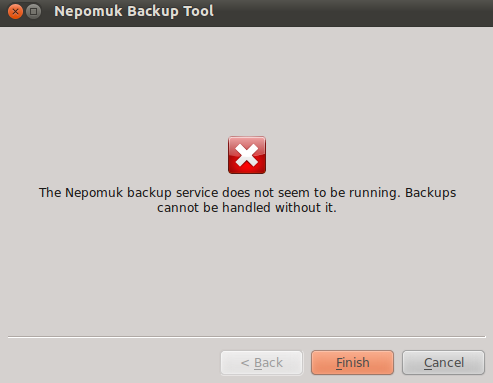Click the blank area below the error message

click(x=247, y=273)
